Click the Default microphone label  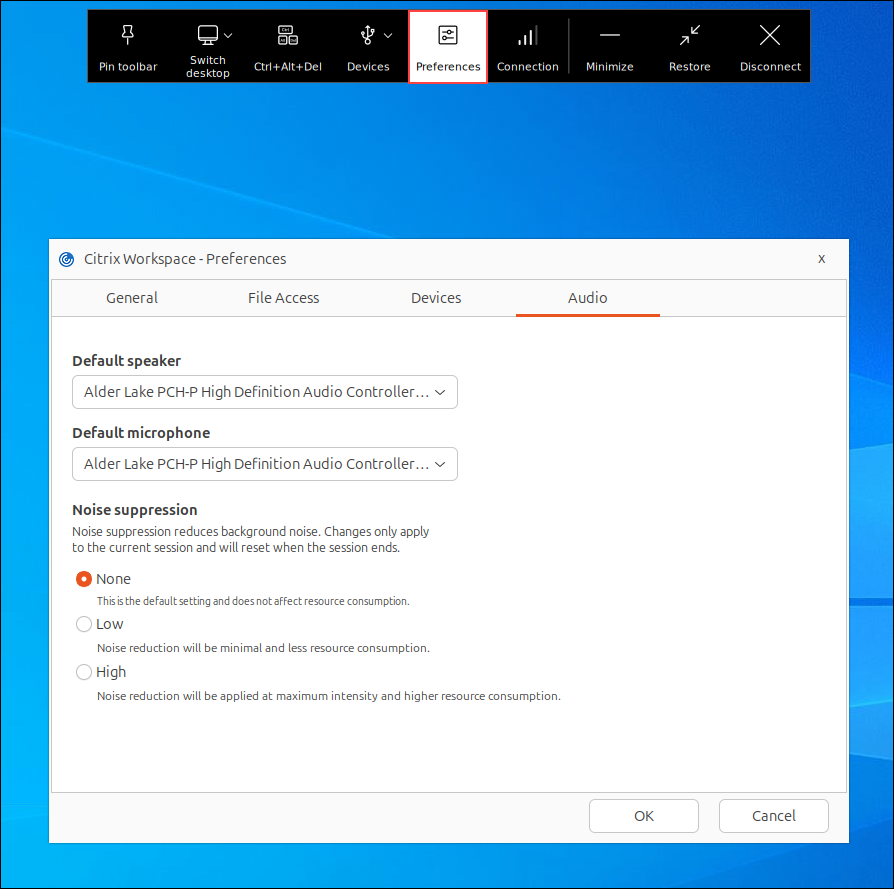(x=141, y=433)
